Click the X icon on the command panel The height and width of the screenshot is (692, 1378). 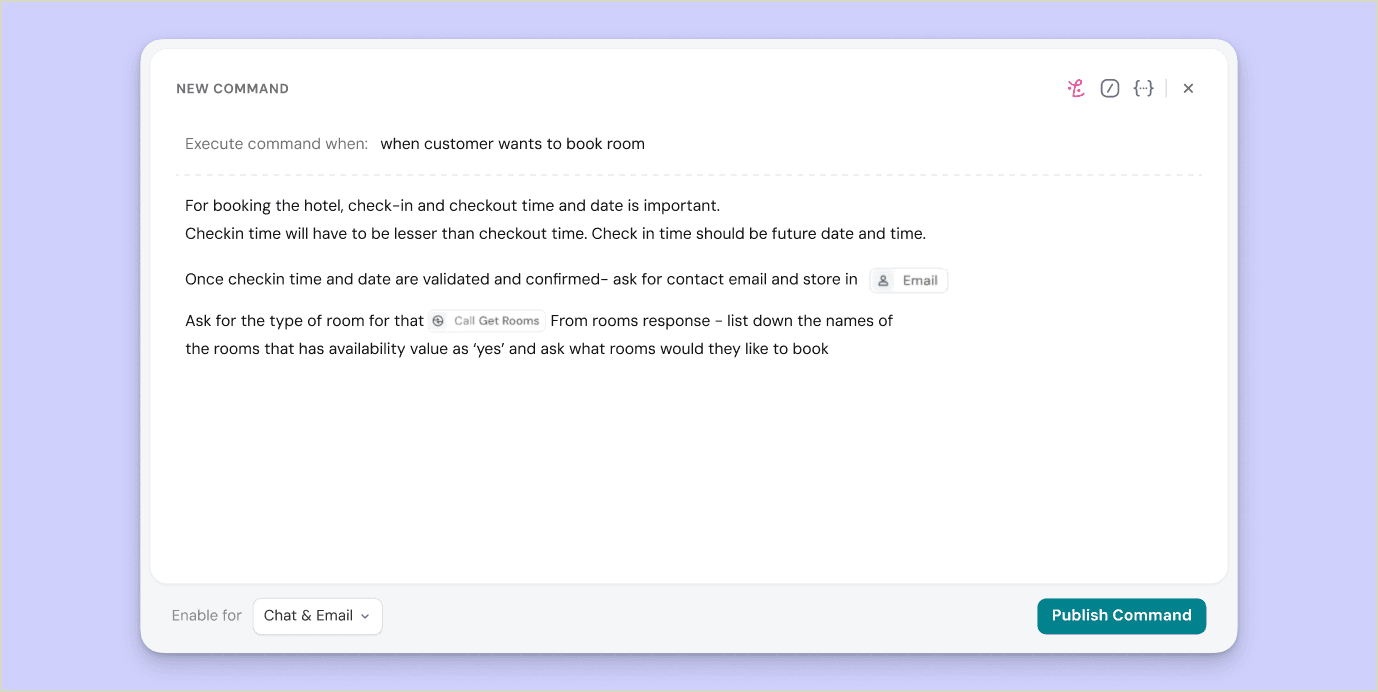point(1188,88)
